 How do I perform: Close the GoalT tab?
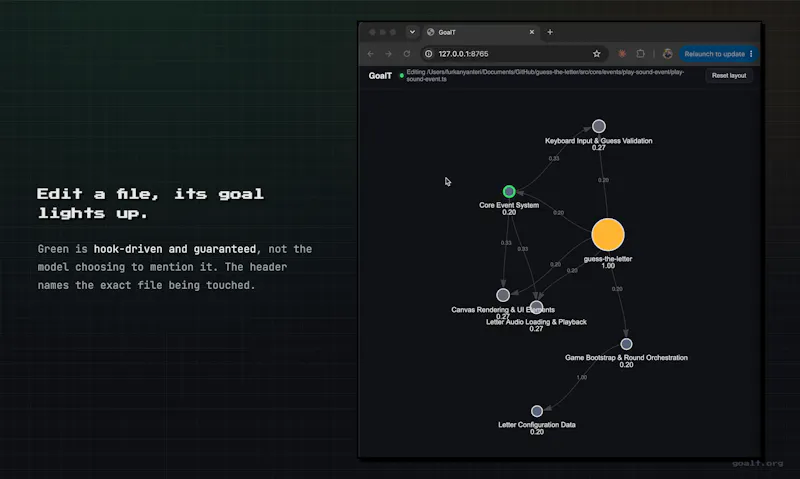pyautogui.click(x=532, y=32)
